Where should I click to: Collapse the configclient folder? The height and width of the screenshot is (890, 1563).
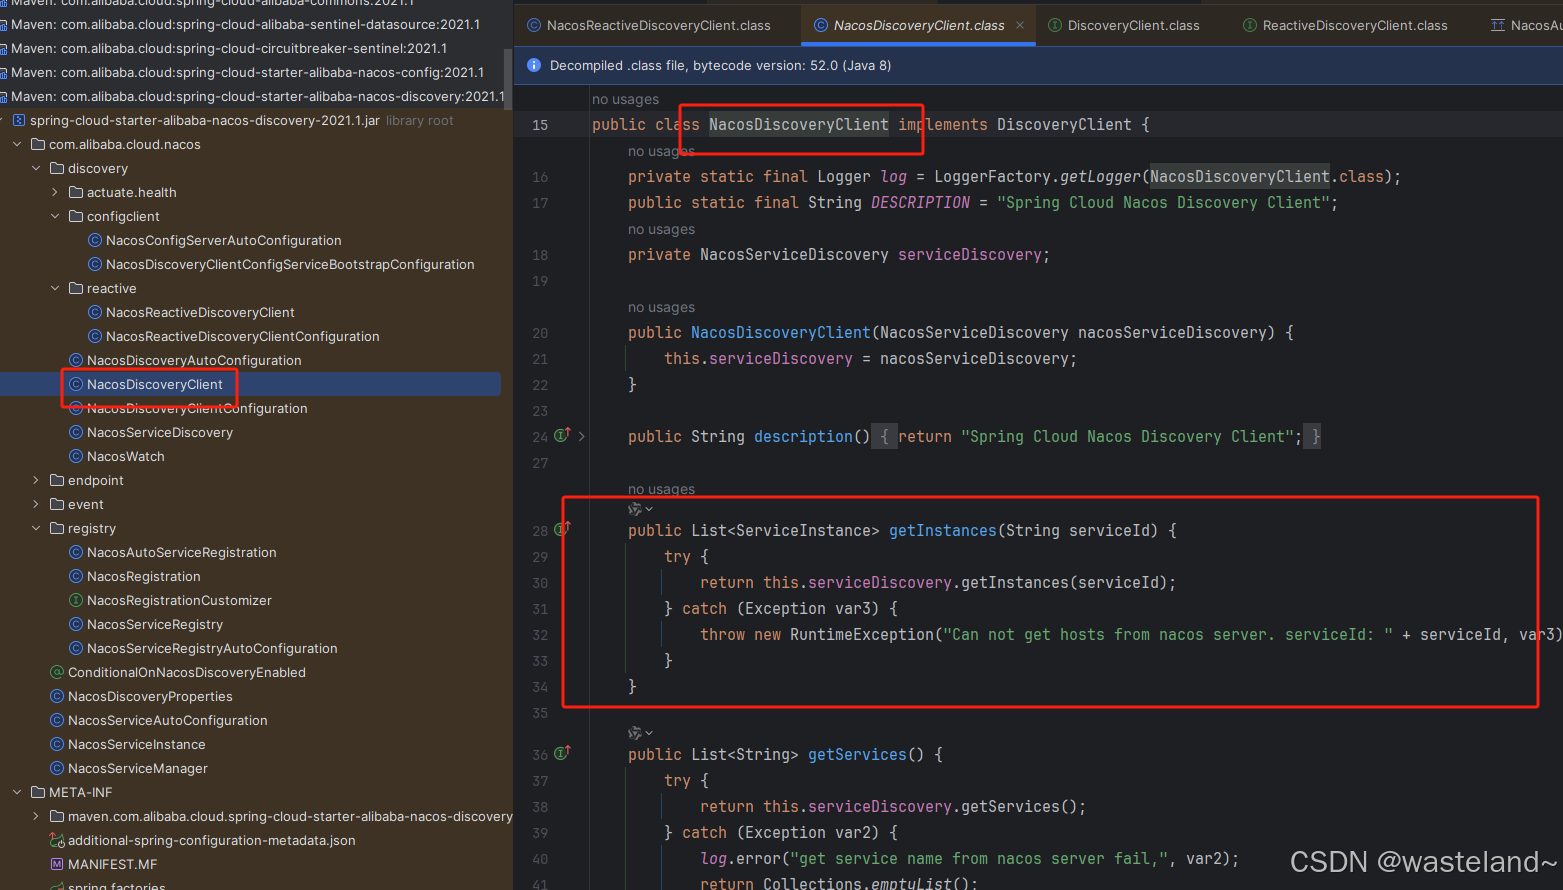[x=55, y=216]
